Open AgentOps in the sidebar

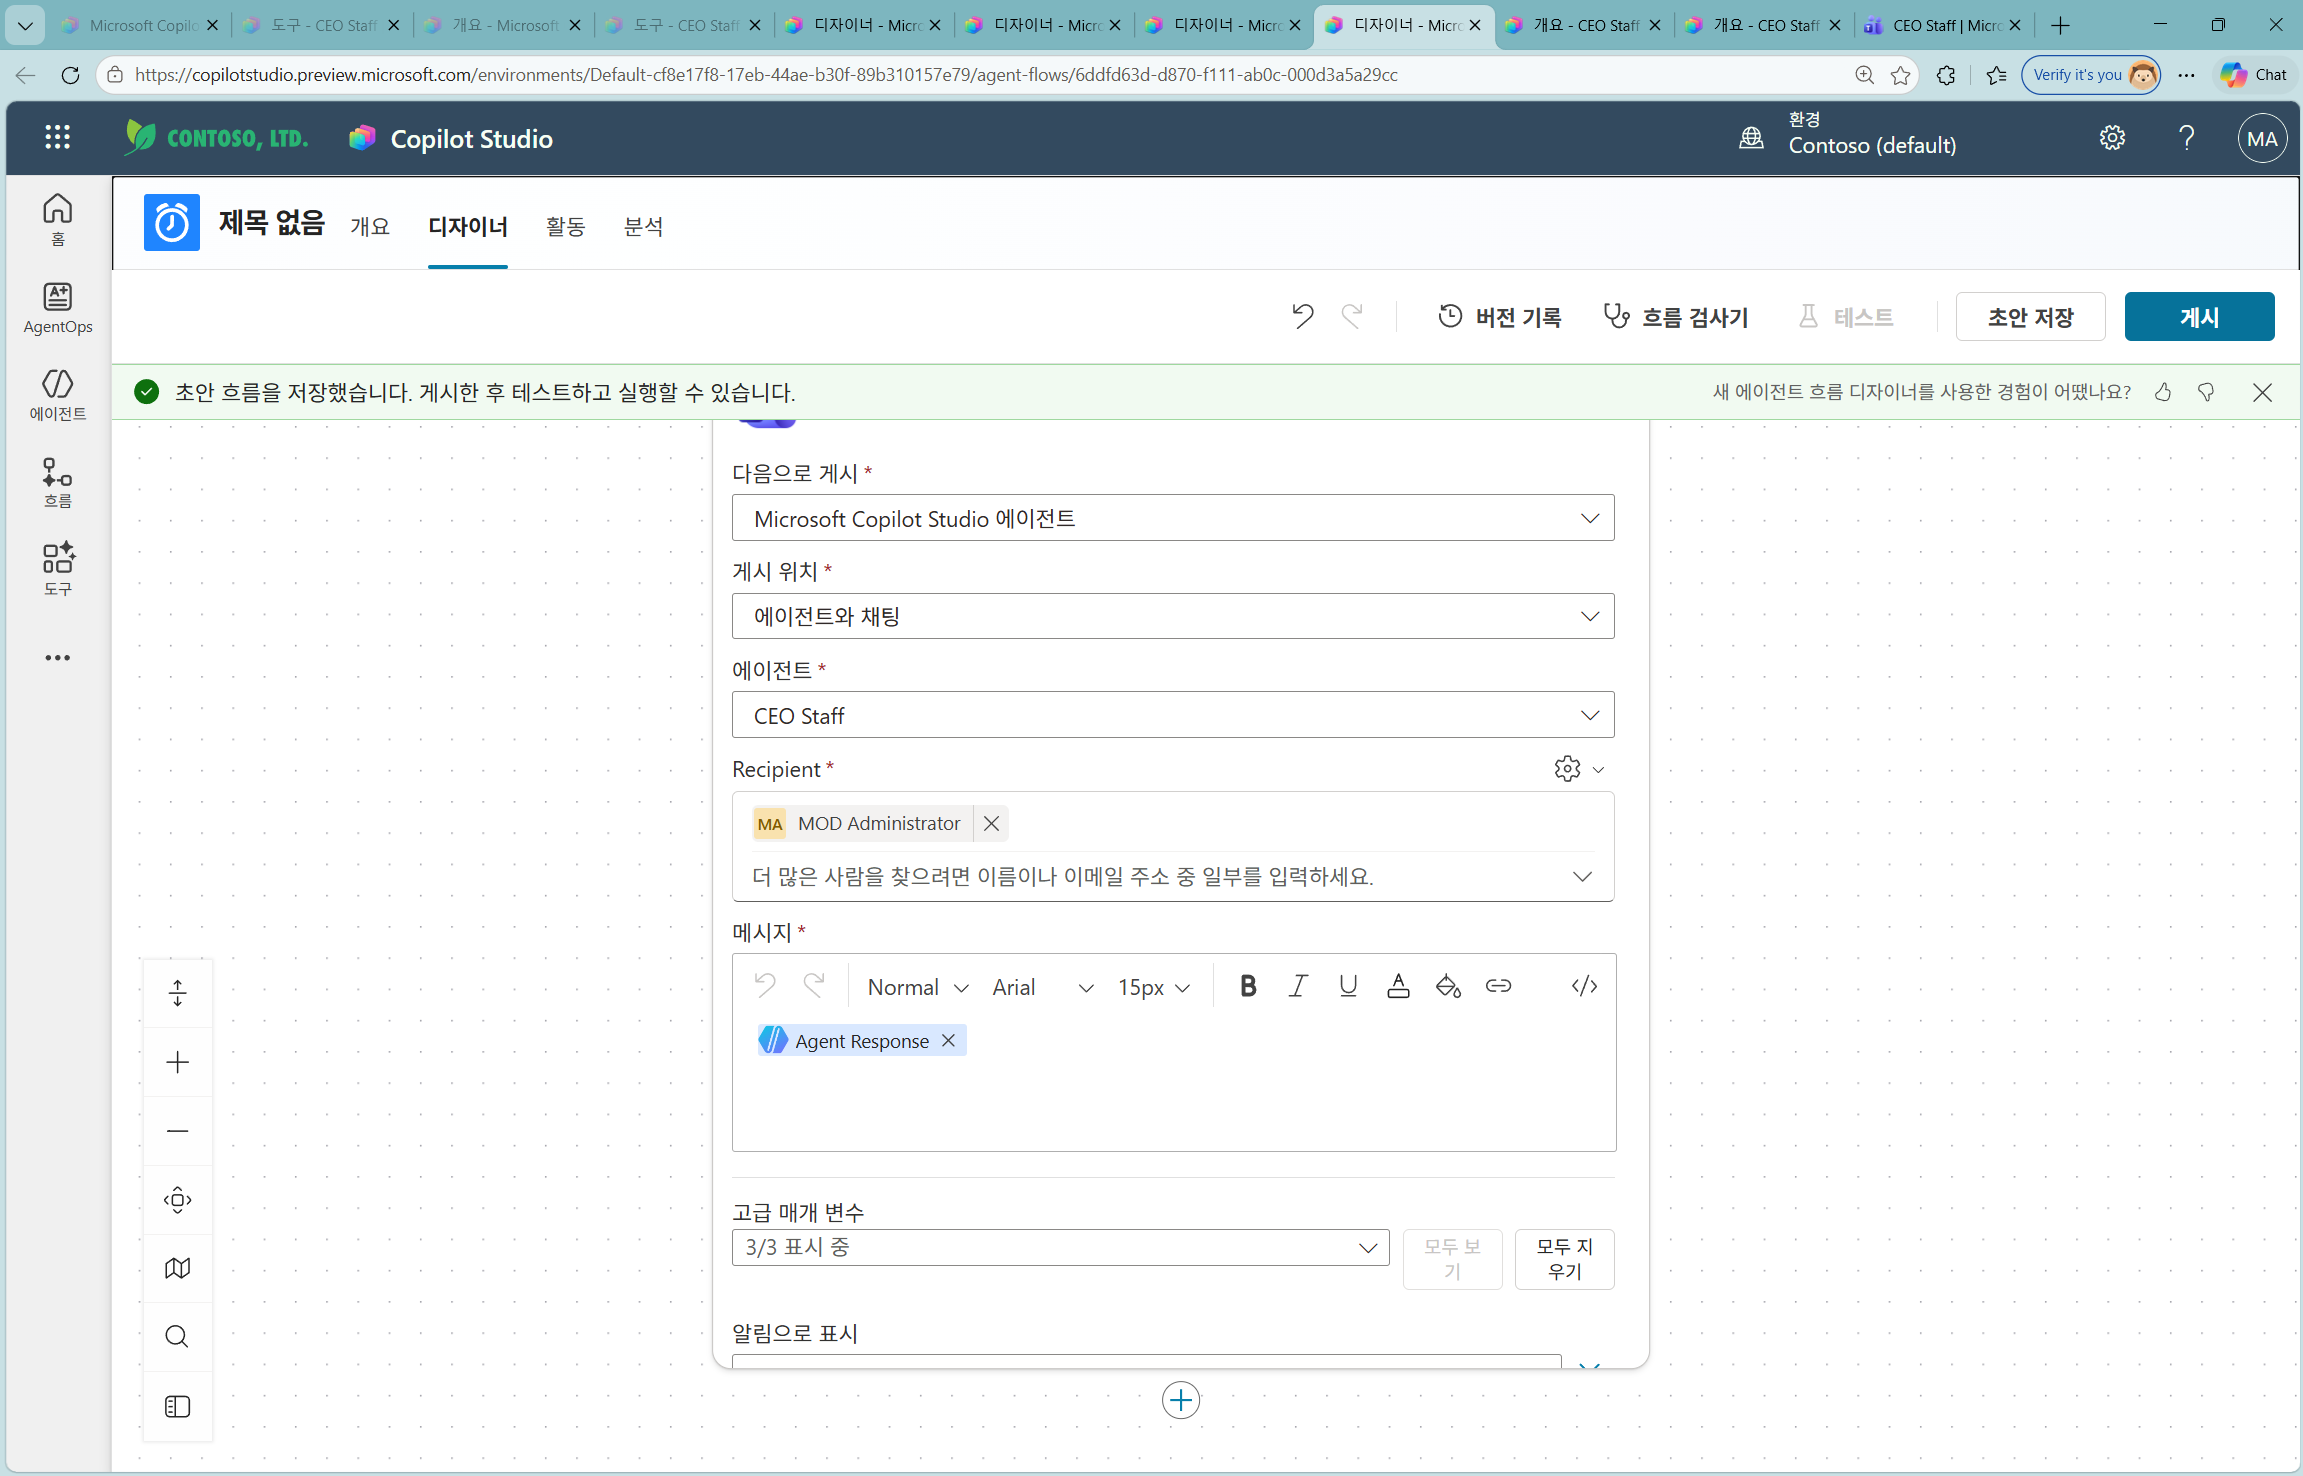pyautogui.click(x=58, y=308)
